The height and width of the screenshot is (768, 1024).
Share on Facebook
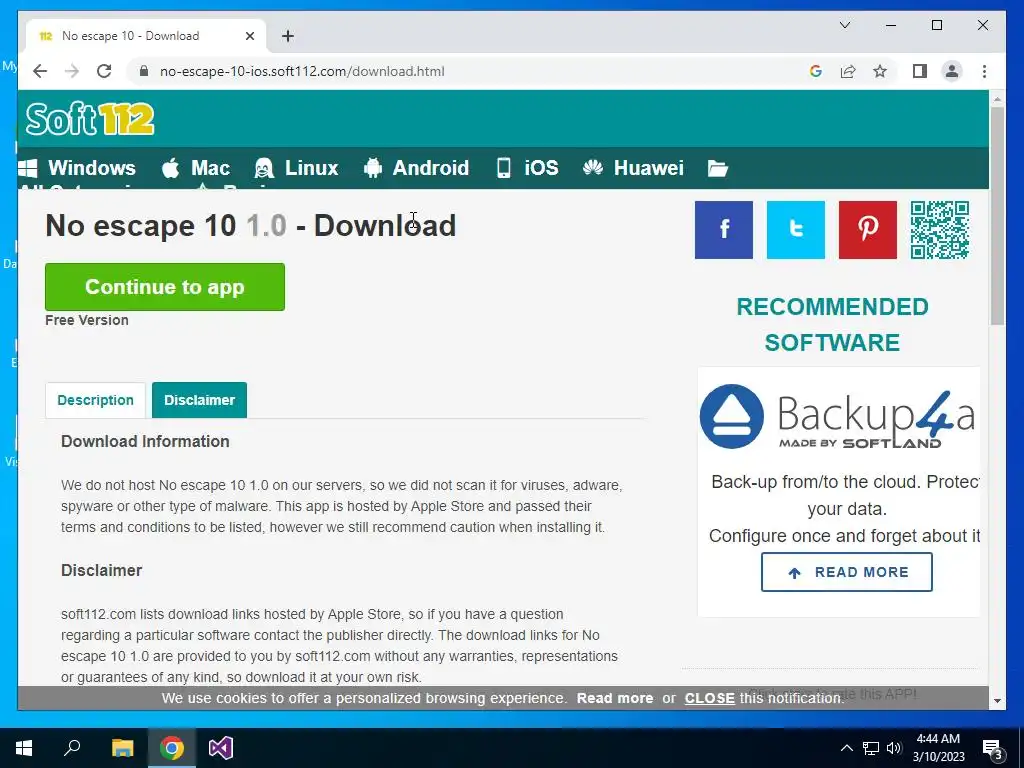[x=724, y=229]
